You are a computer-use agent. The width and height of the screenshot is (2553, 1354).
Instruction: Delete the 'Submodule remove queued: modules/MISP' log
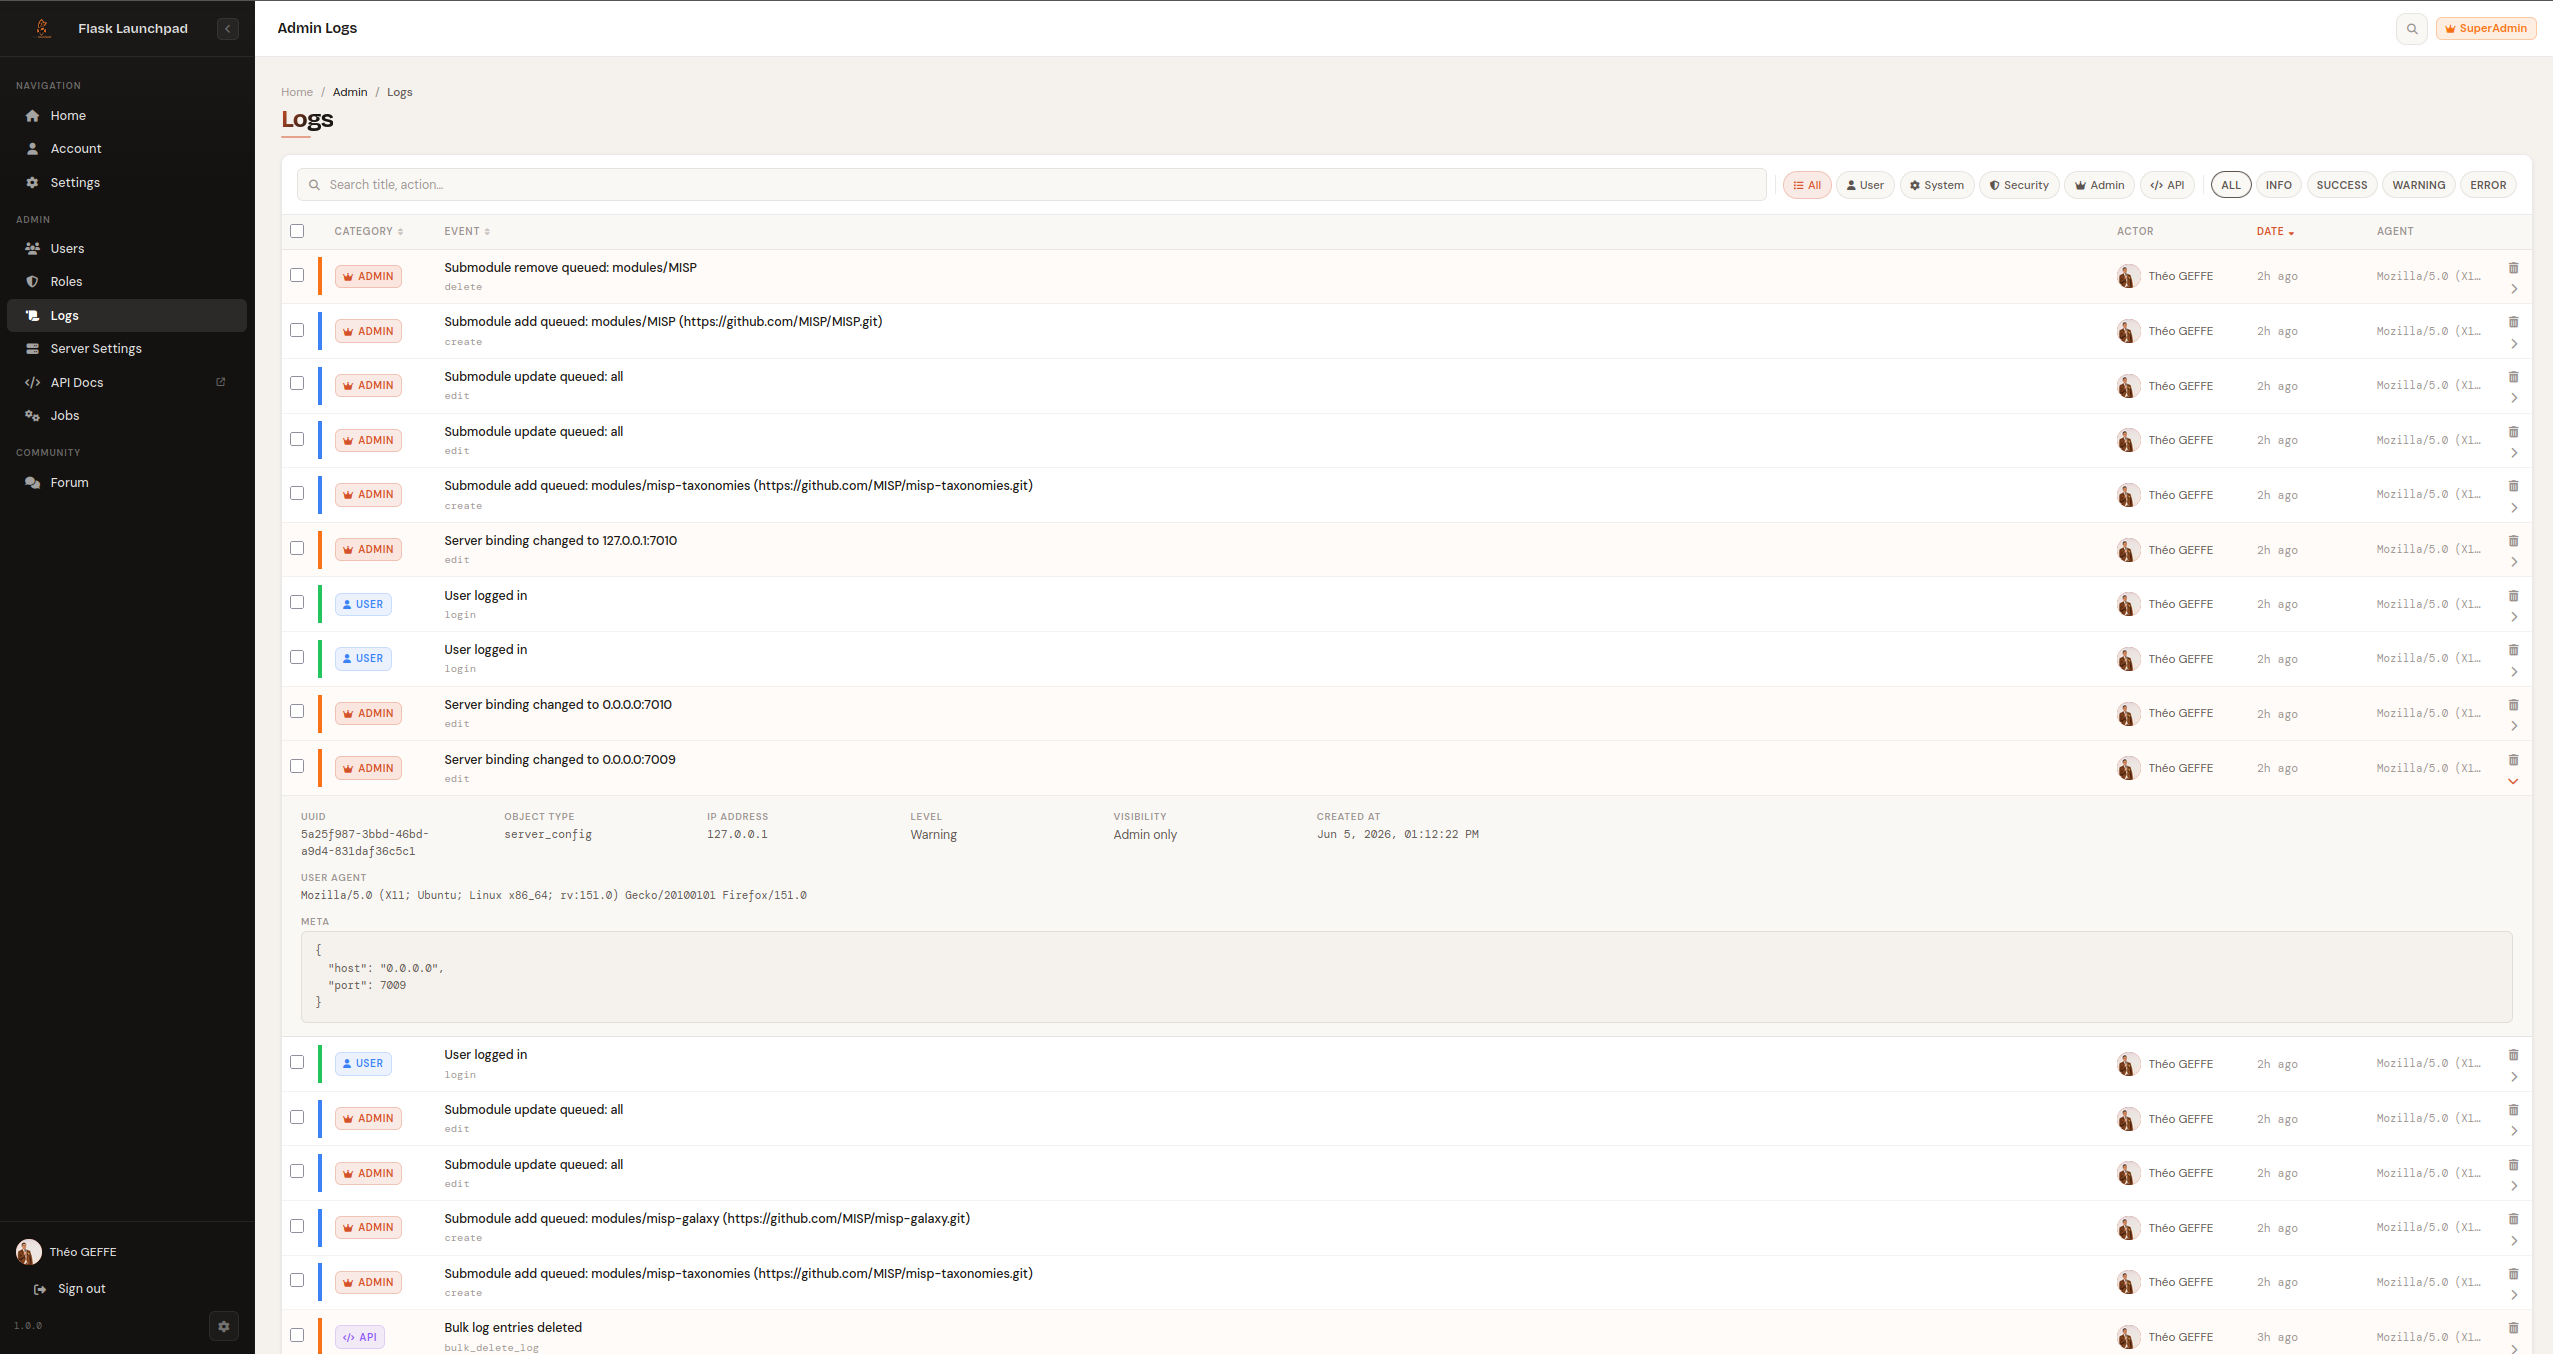tap(2513, 267)
